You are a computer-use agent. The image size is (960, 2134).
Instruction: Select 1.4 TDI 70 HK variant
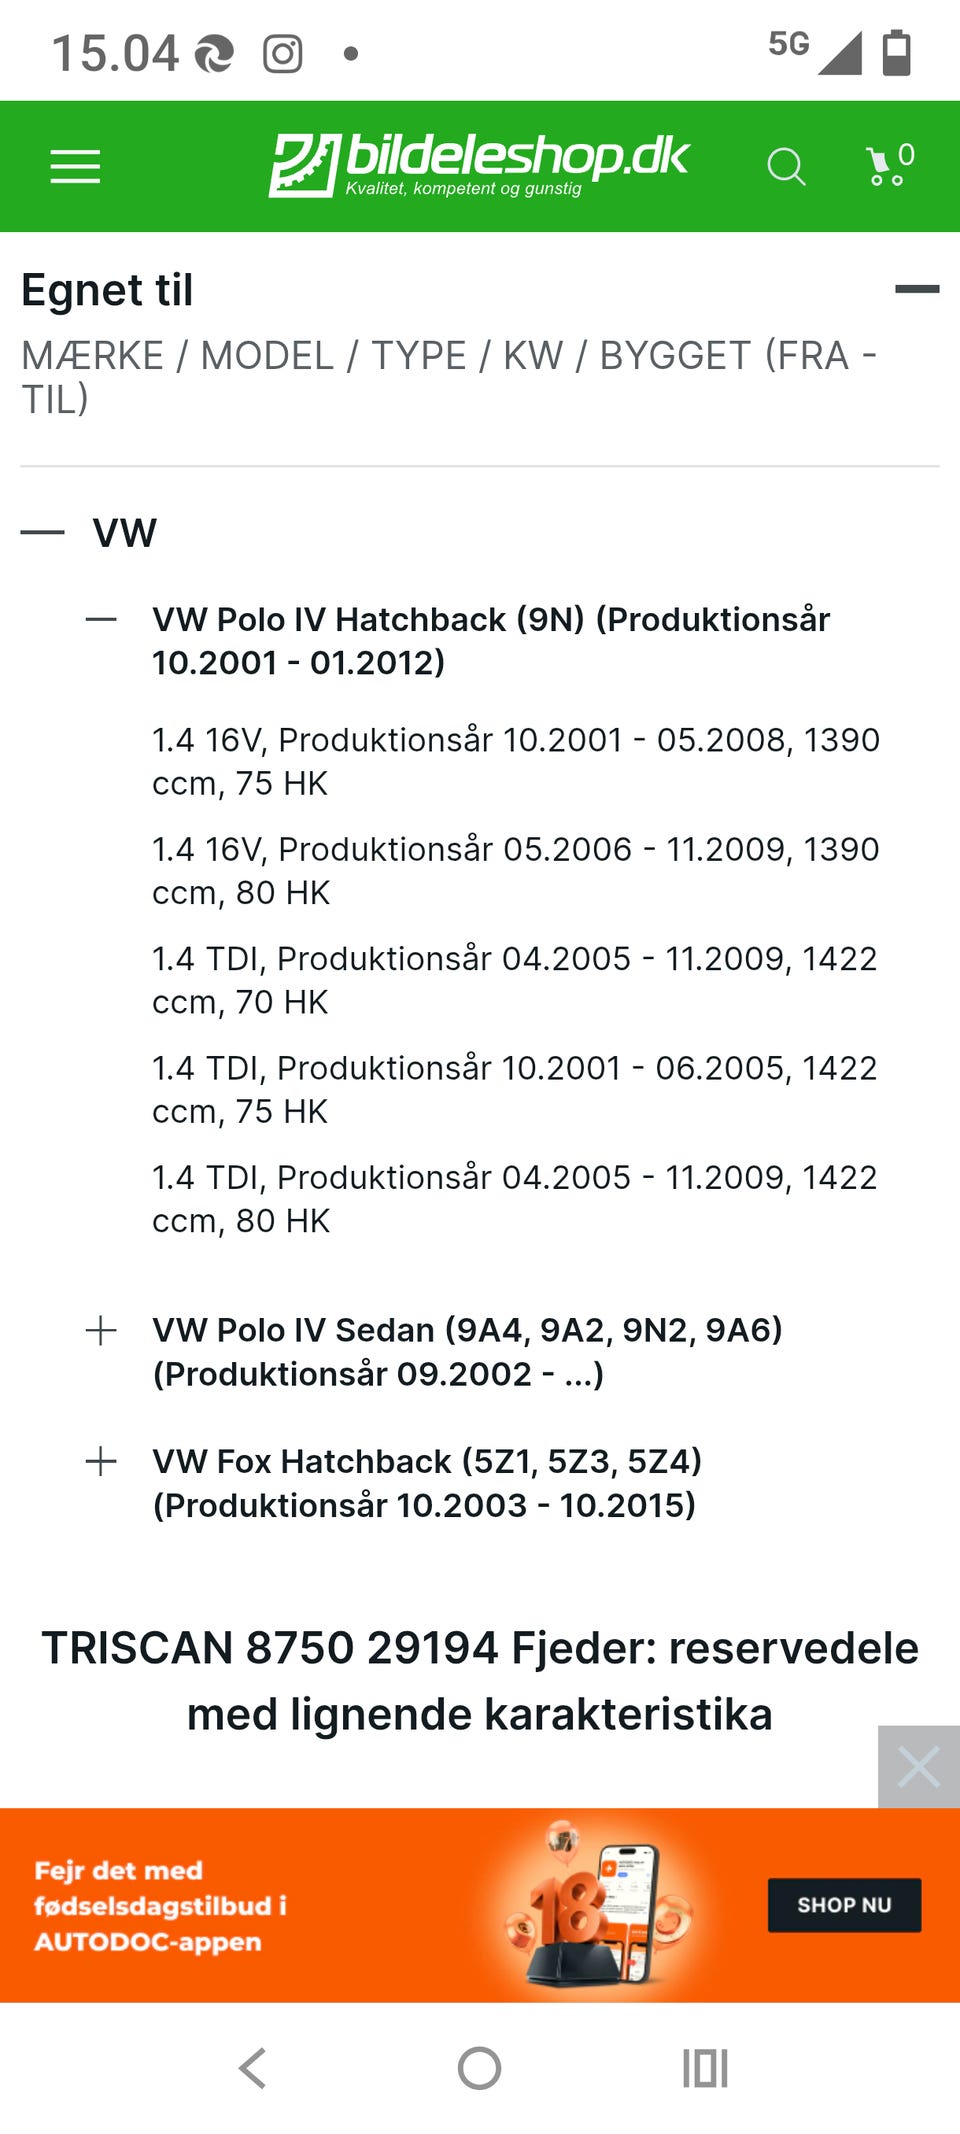point(515,980)
